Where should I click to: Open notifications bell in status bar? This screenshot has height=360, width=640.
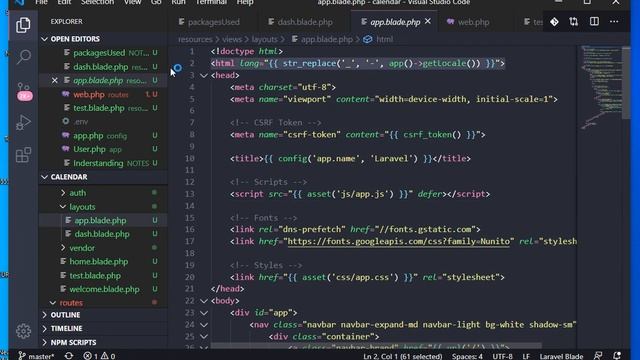[617, 356]
